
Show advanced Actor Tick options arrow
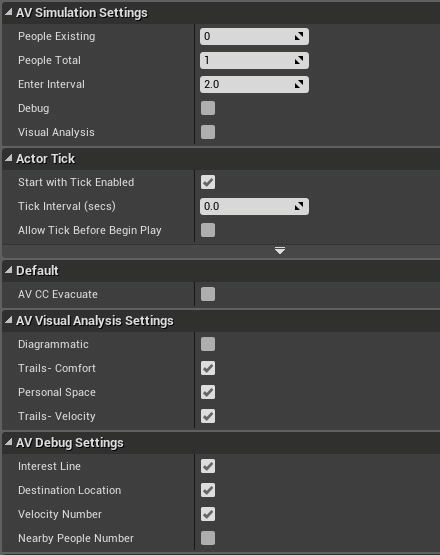coord(280,251)
